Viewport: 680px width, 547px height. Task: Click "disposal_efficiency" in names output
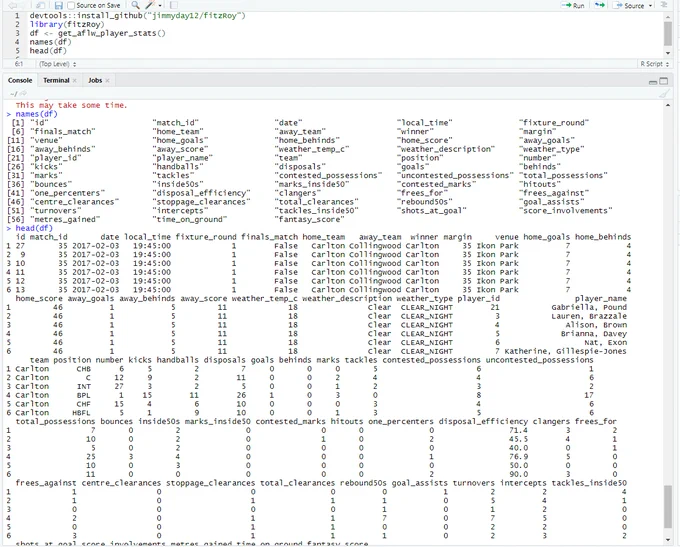tap(201, 193)
